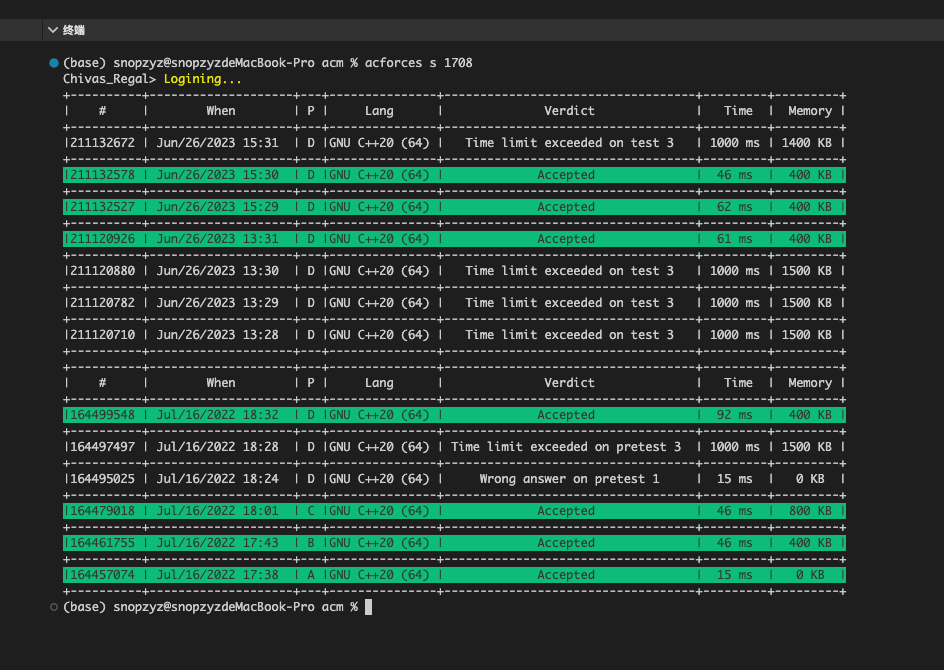This screenshot has height=670, width=944.
Task: Click submission ID 211132672
Action: point(102,143)
